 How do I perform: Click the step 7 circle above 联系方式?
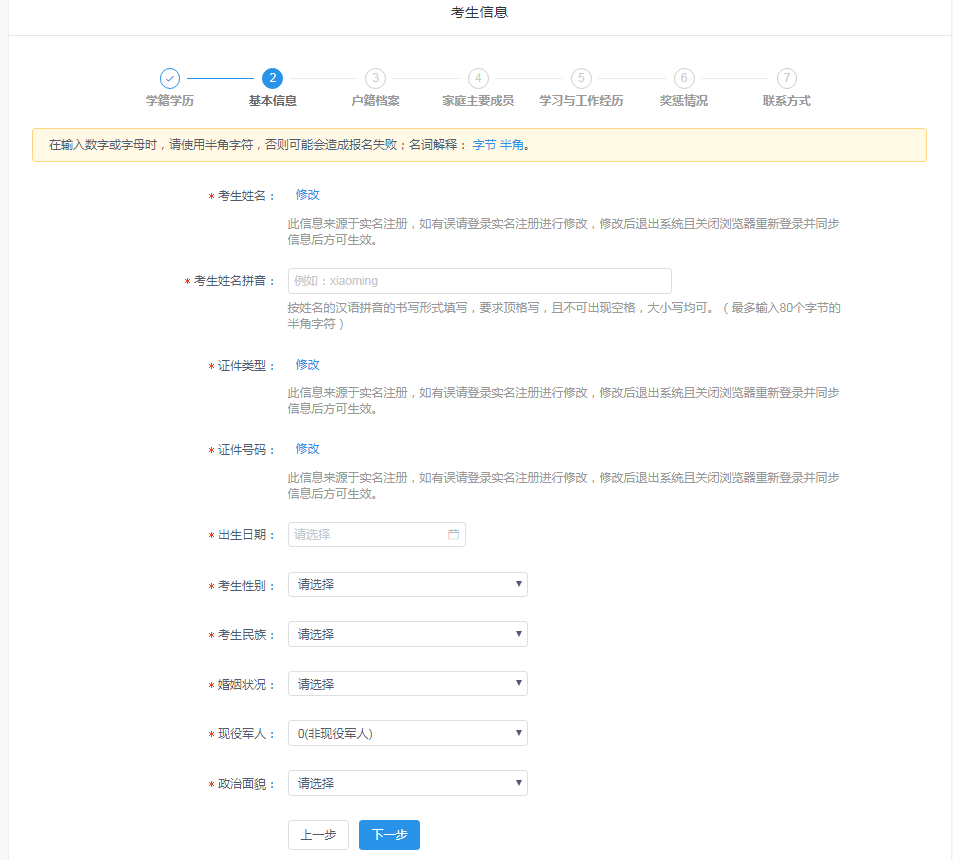pyautogui.click(x=787, y=77)
